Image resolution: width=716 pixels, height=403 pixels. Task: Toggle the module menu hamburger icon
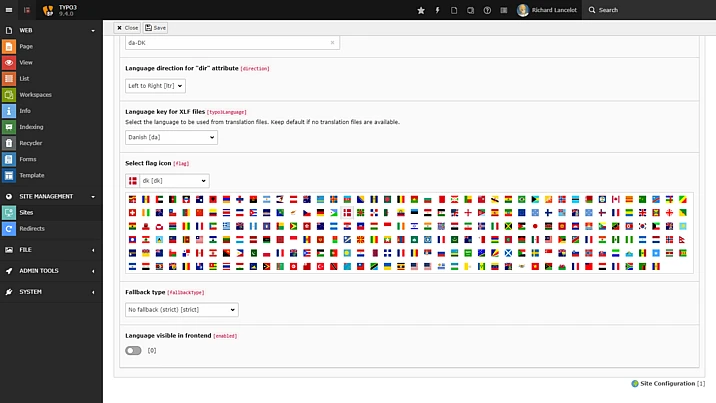click(x=9, y=10)
